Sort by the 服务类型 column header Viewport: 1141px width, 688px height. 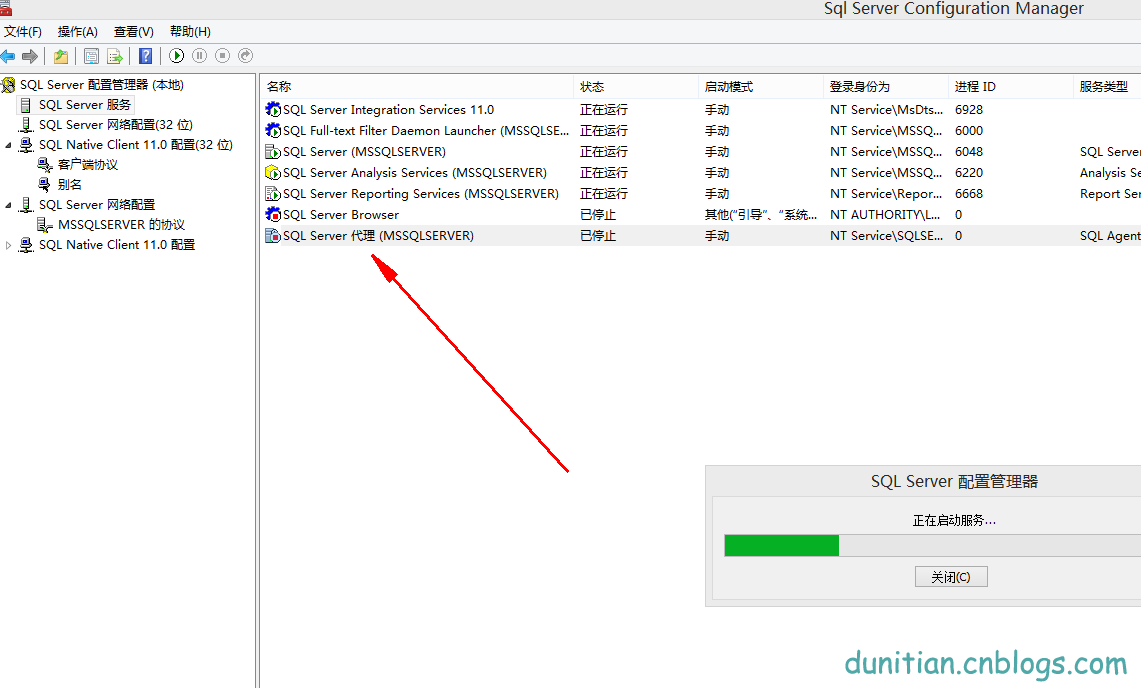1107,87
